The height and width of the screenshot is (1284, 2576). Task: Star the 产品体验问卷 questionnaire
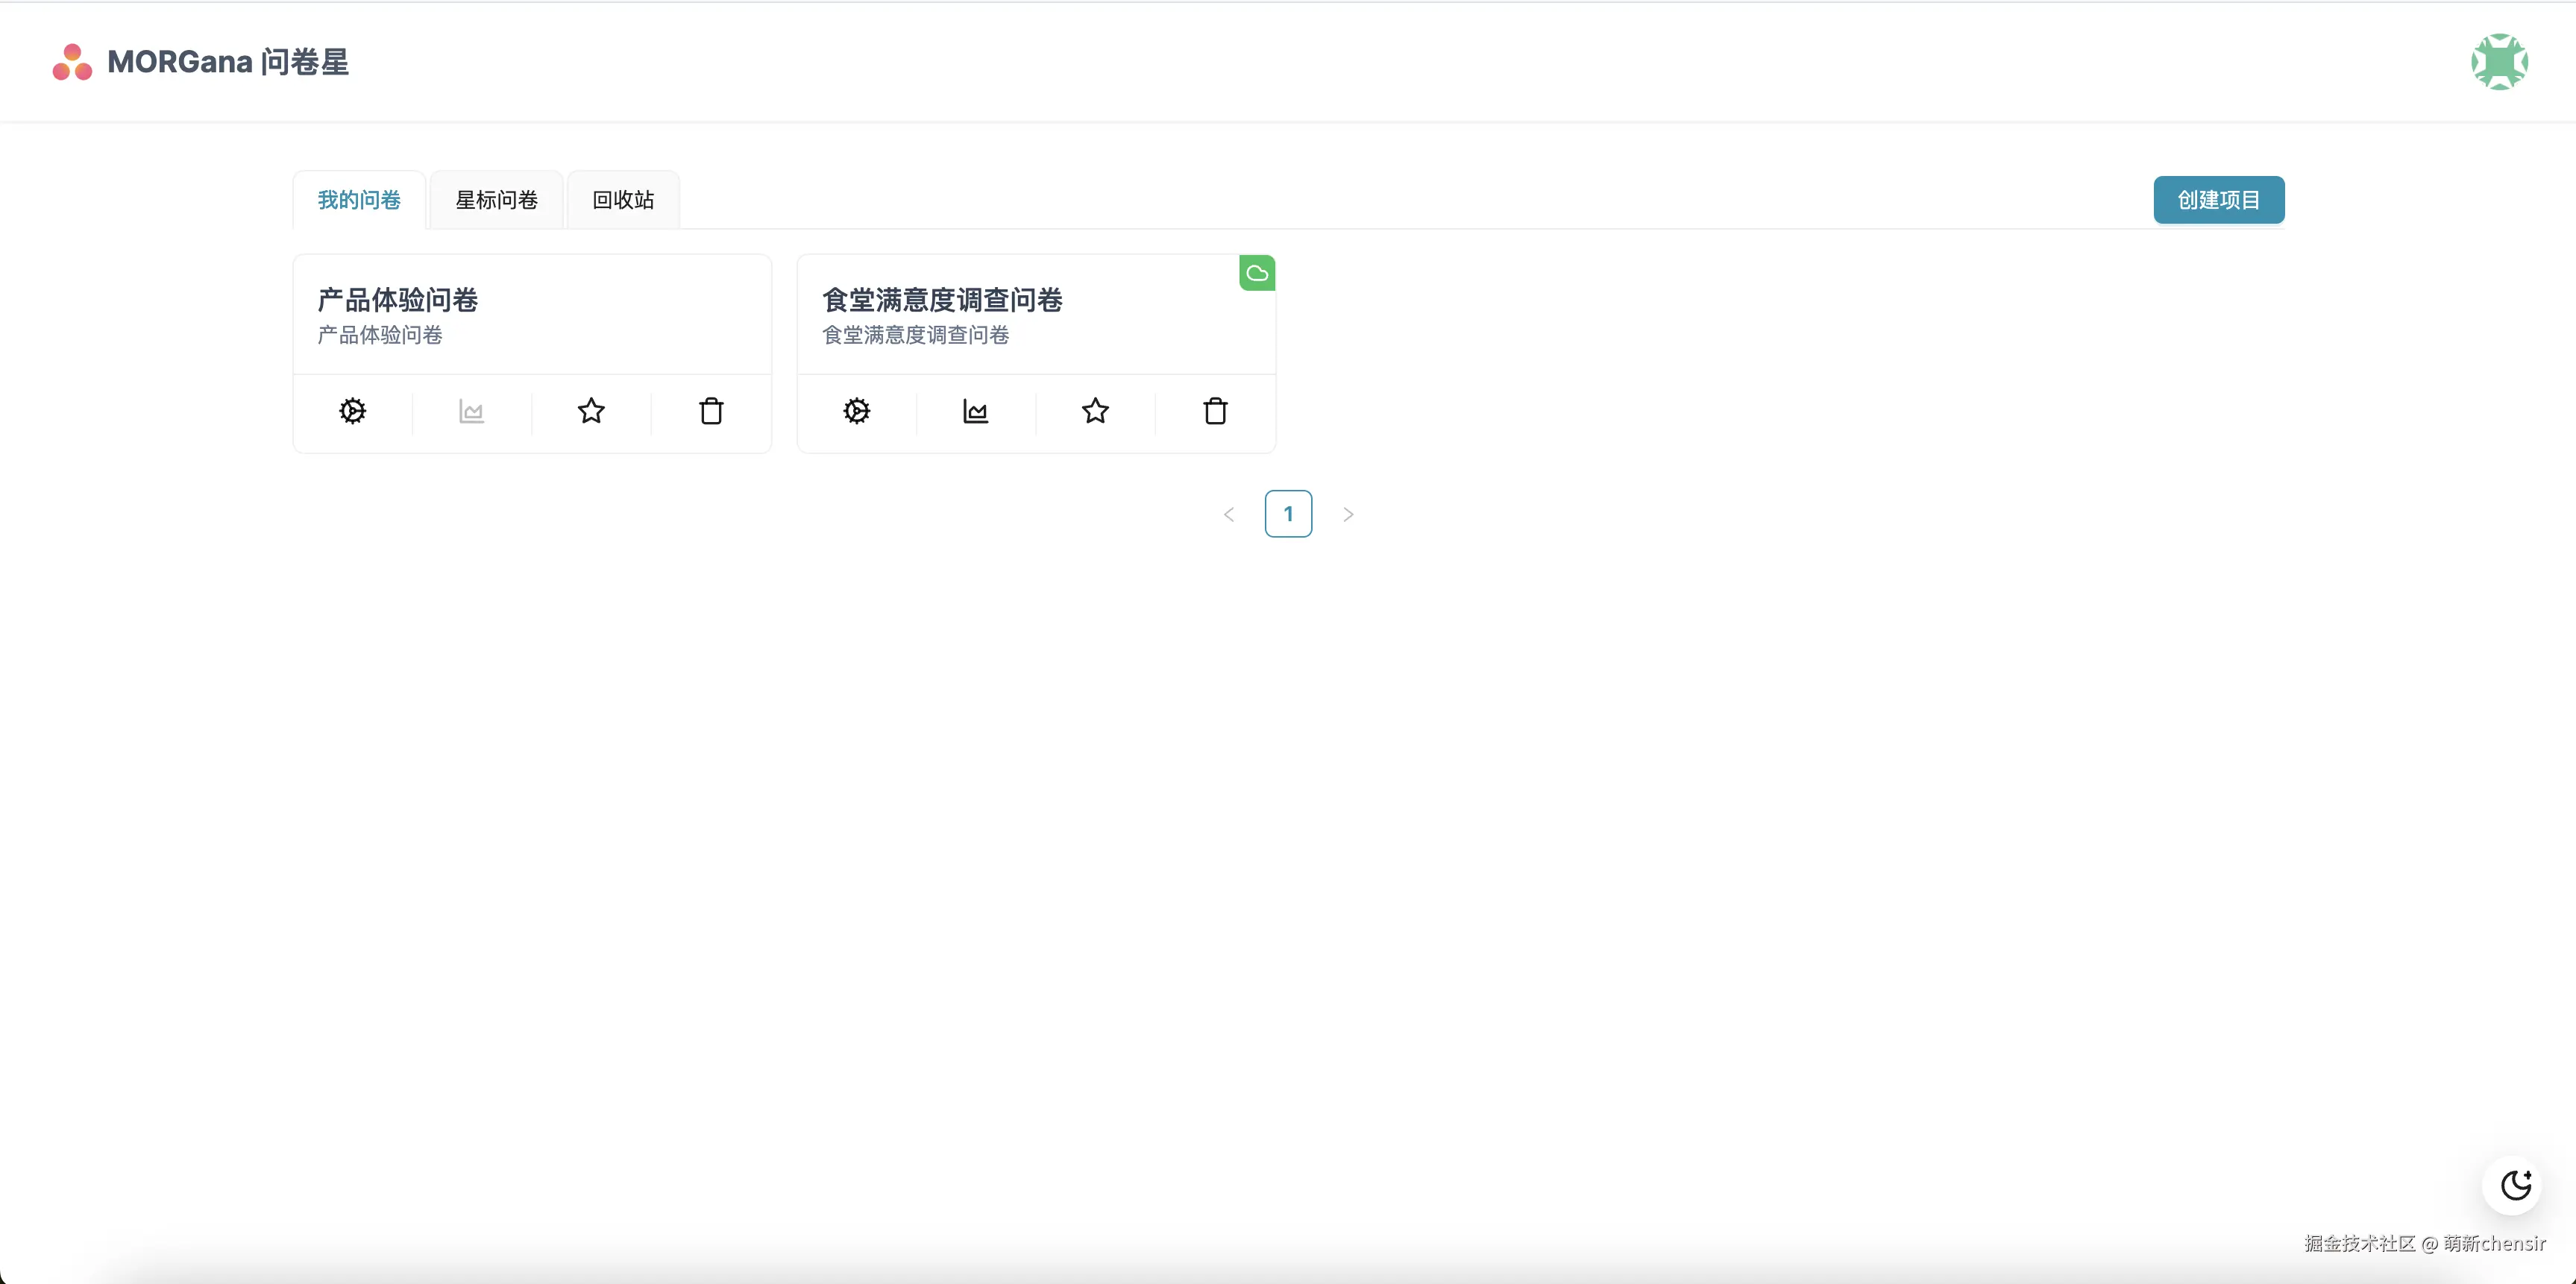tap(591, 411)
